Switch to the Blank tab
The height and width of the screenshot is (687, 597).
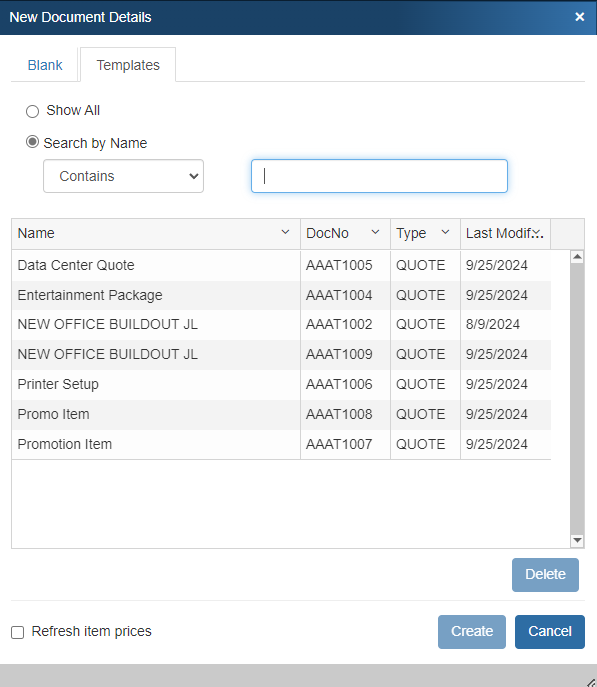[x=45, y=65]
